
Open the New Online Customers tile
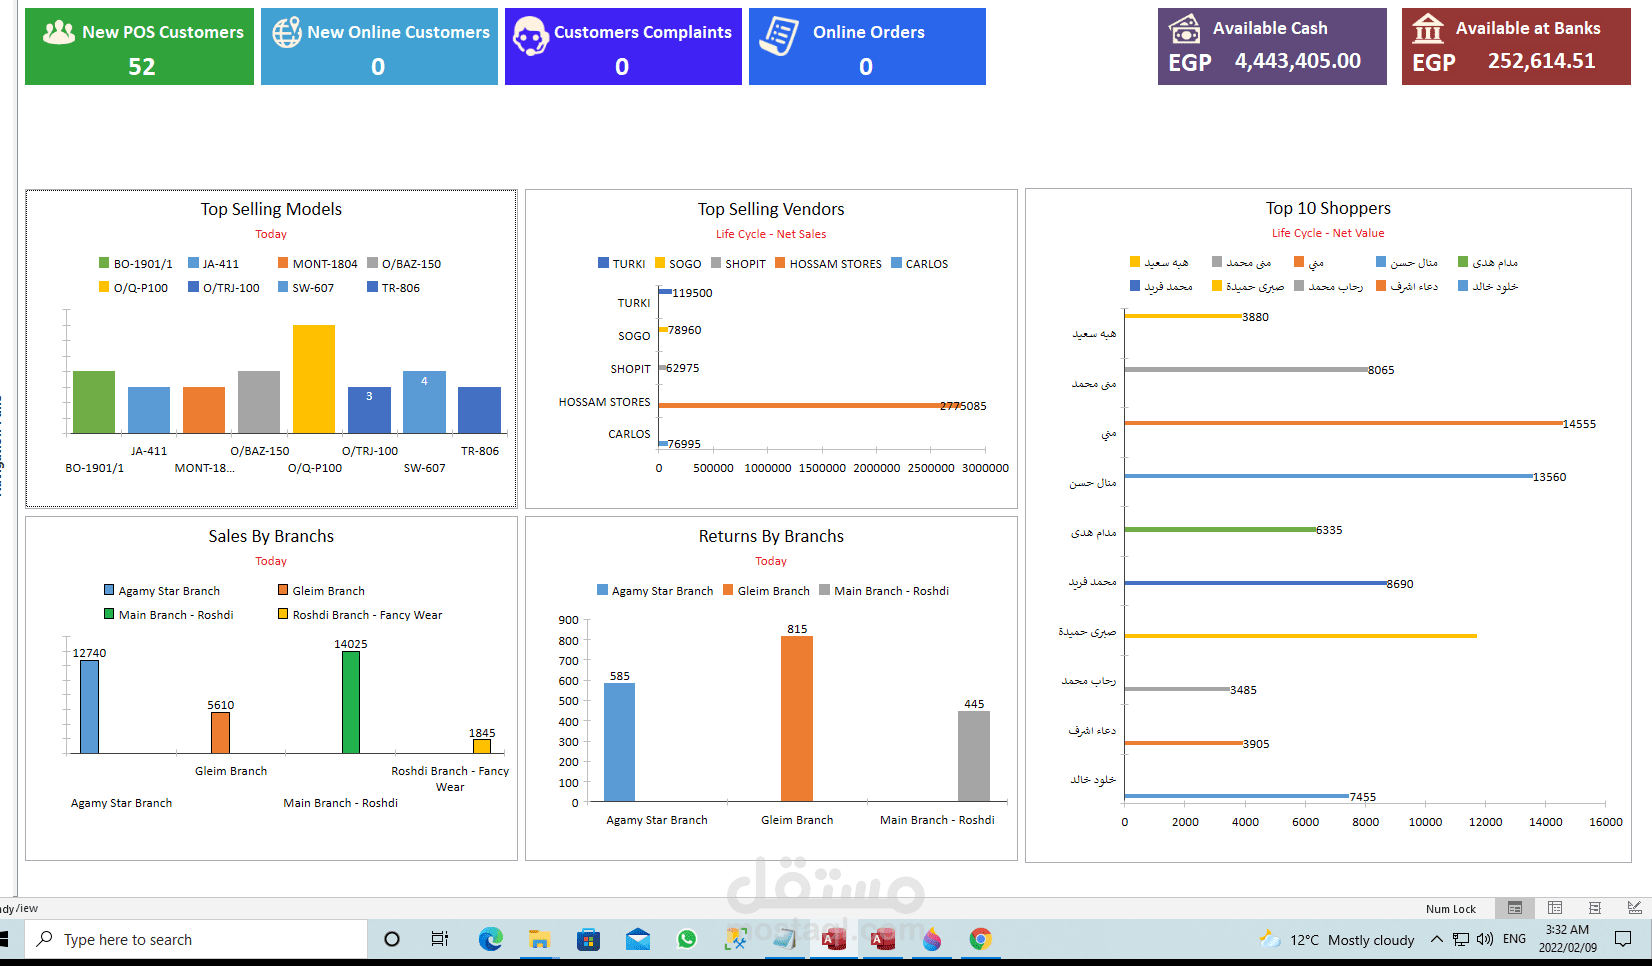tap(379, 46)
